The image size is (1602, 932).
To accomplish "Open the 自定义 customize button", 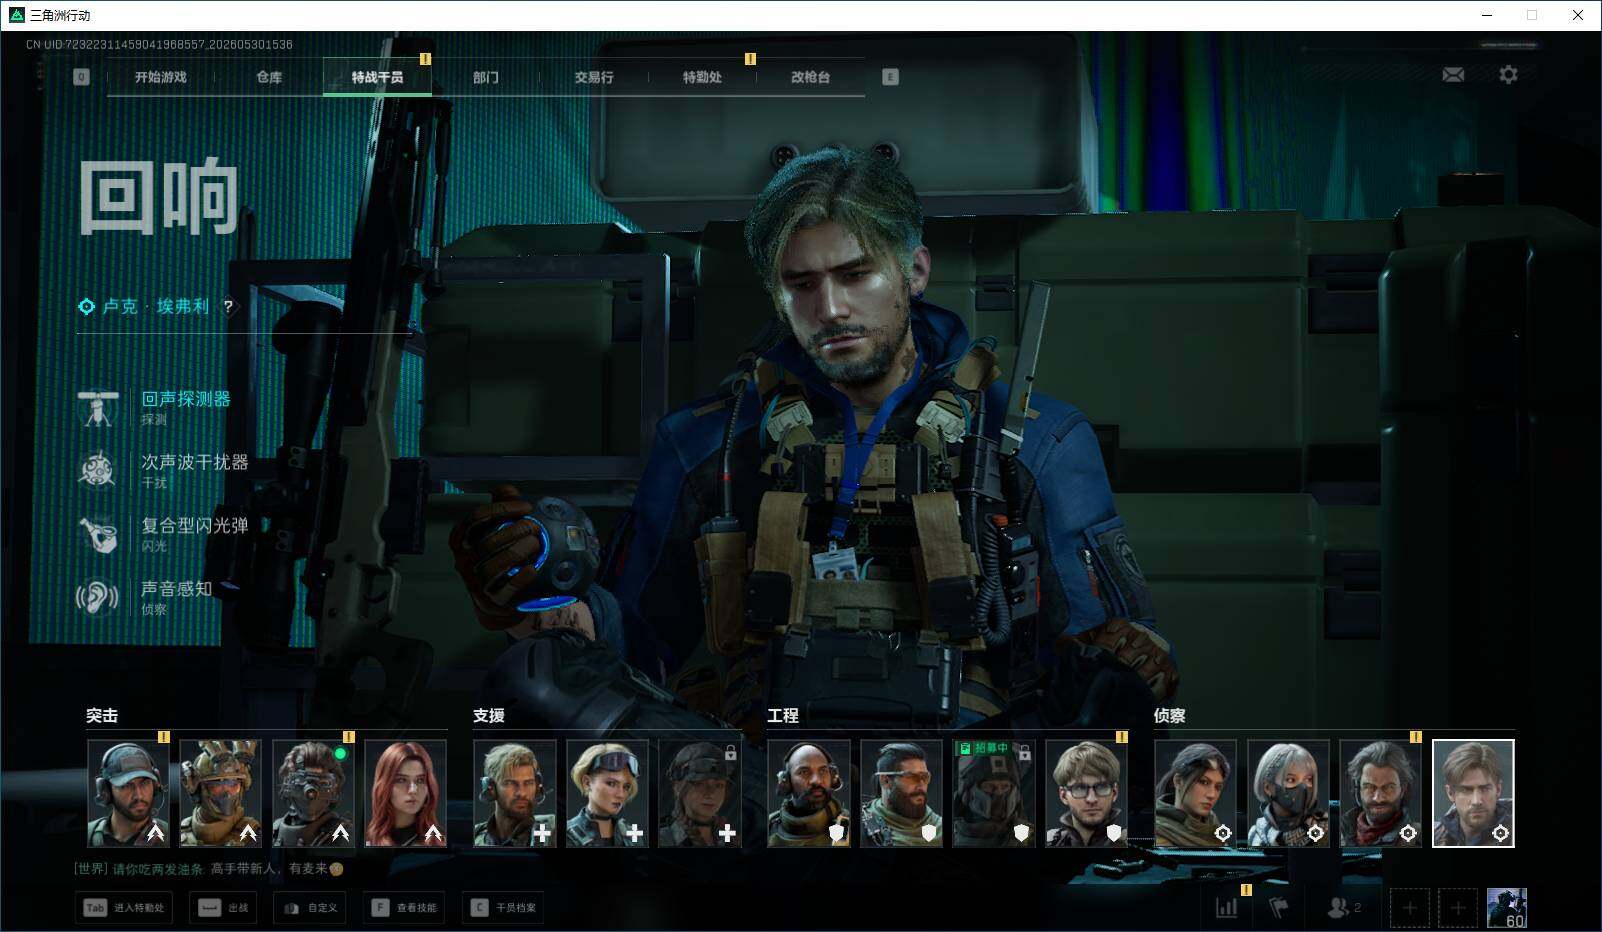I will [310, 908].
